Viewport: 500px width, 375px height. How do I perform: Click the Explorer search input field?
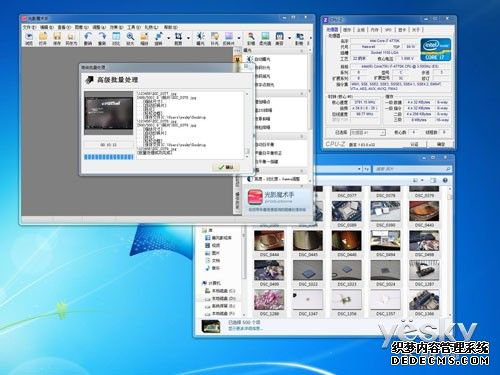413,169
